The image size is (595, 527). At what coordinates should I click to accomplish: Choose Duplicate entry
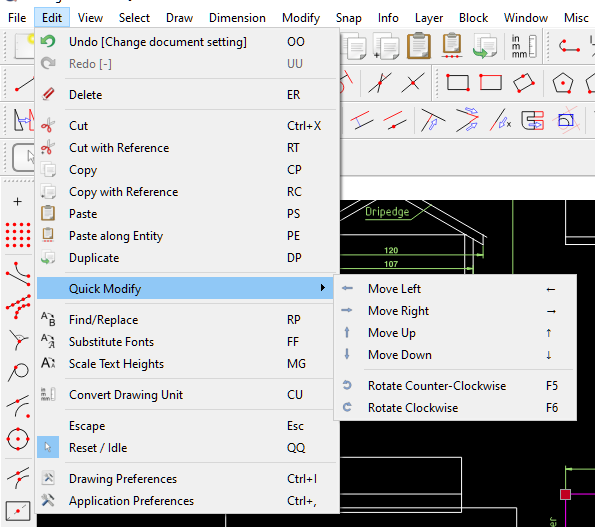tap(187, 258)
